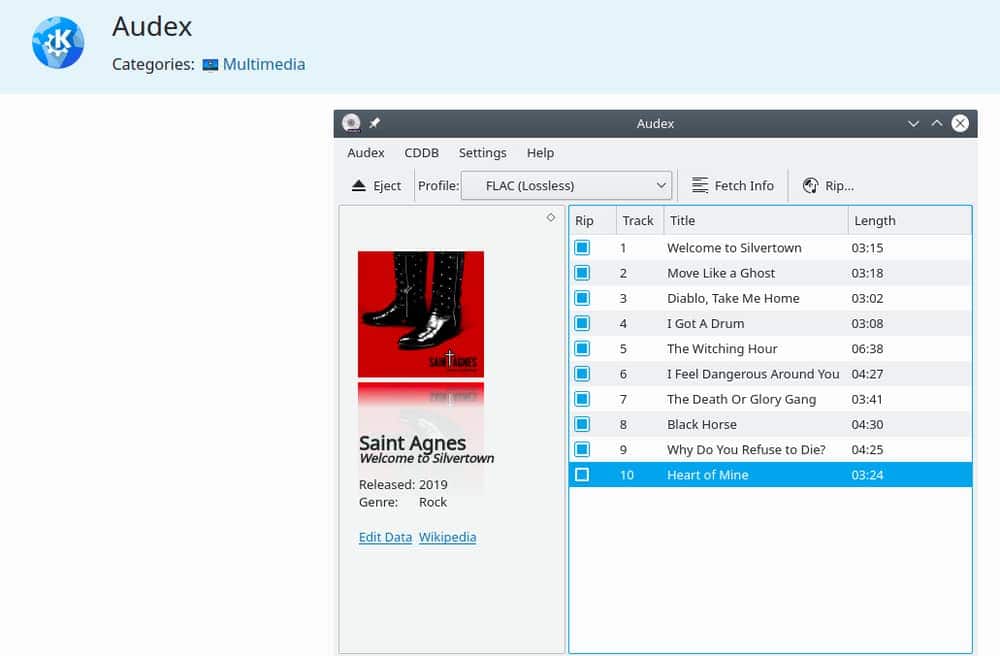The width and height of the screenshot is (1000, 656).
Task: Click the Fetch Info lines icon
Action: click(700, 186)
